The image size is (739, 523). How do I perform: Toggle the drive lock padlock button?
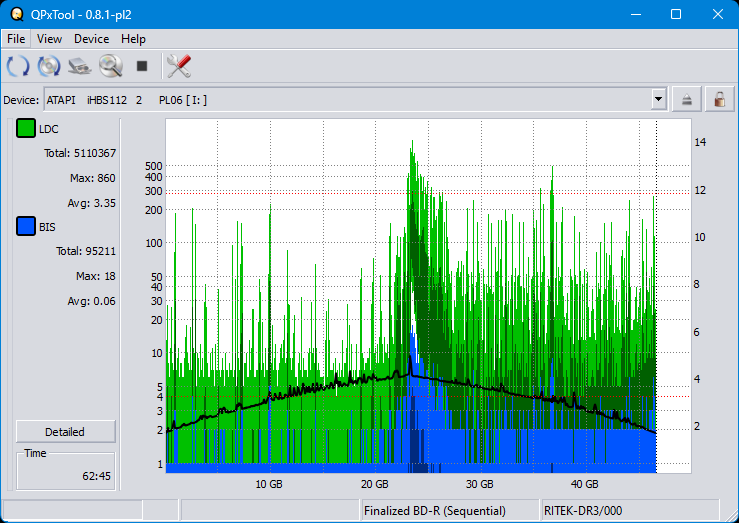click(x=717, y=99)
